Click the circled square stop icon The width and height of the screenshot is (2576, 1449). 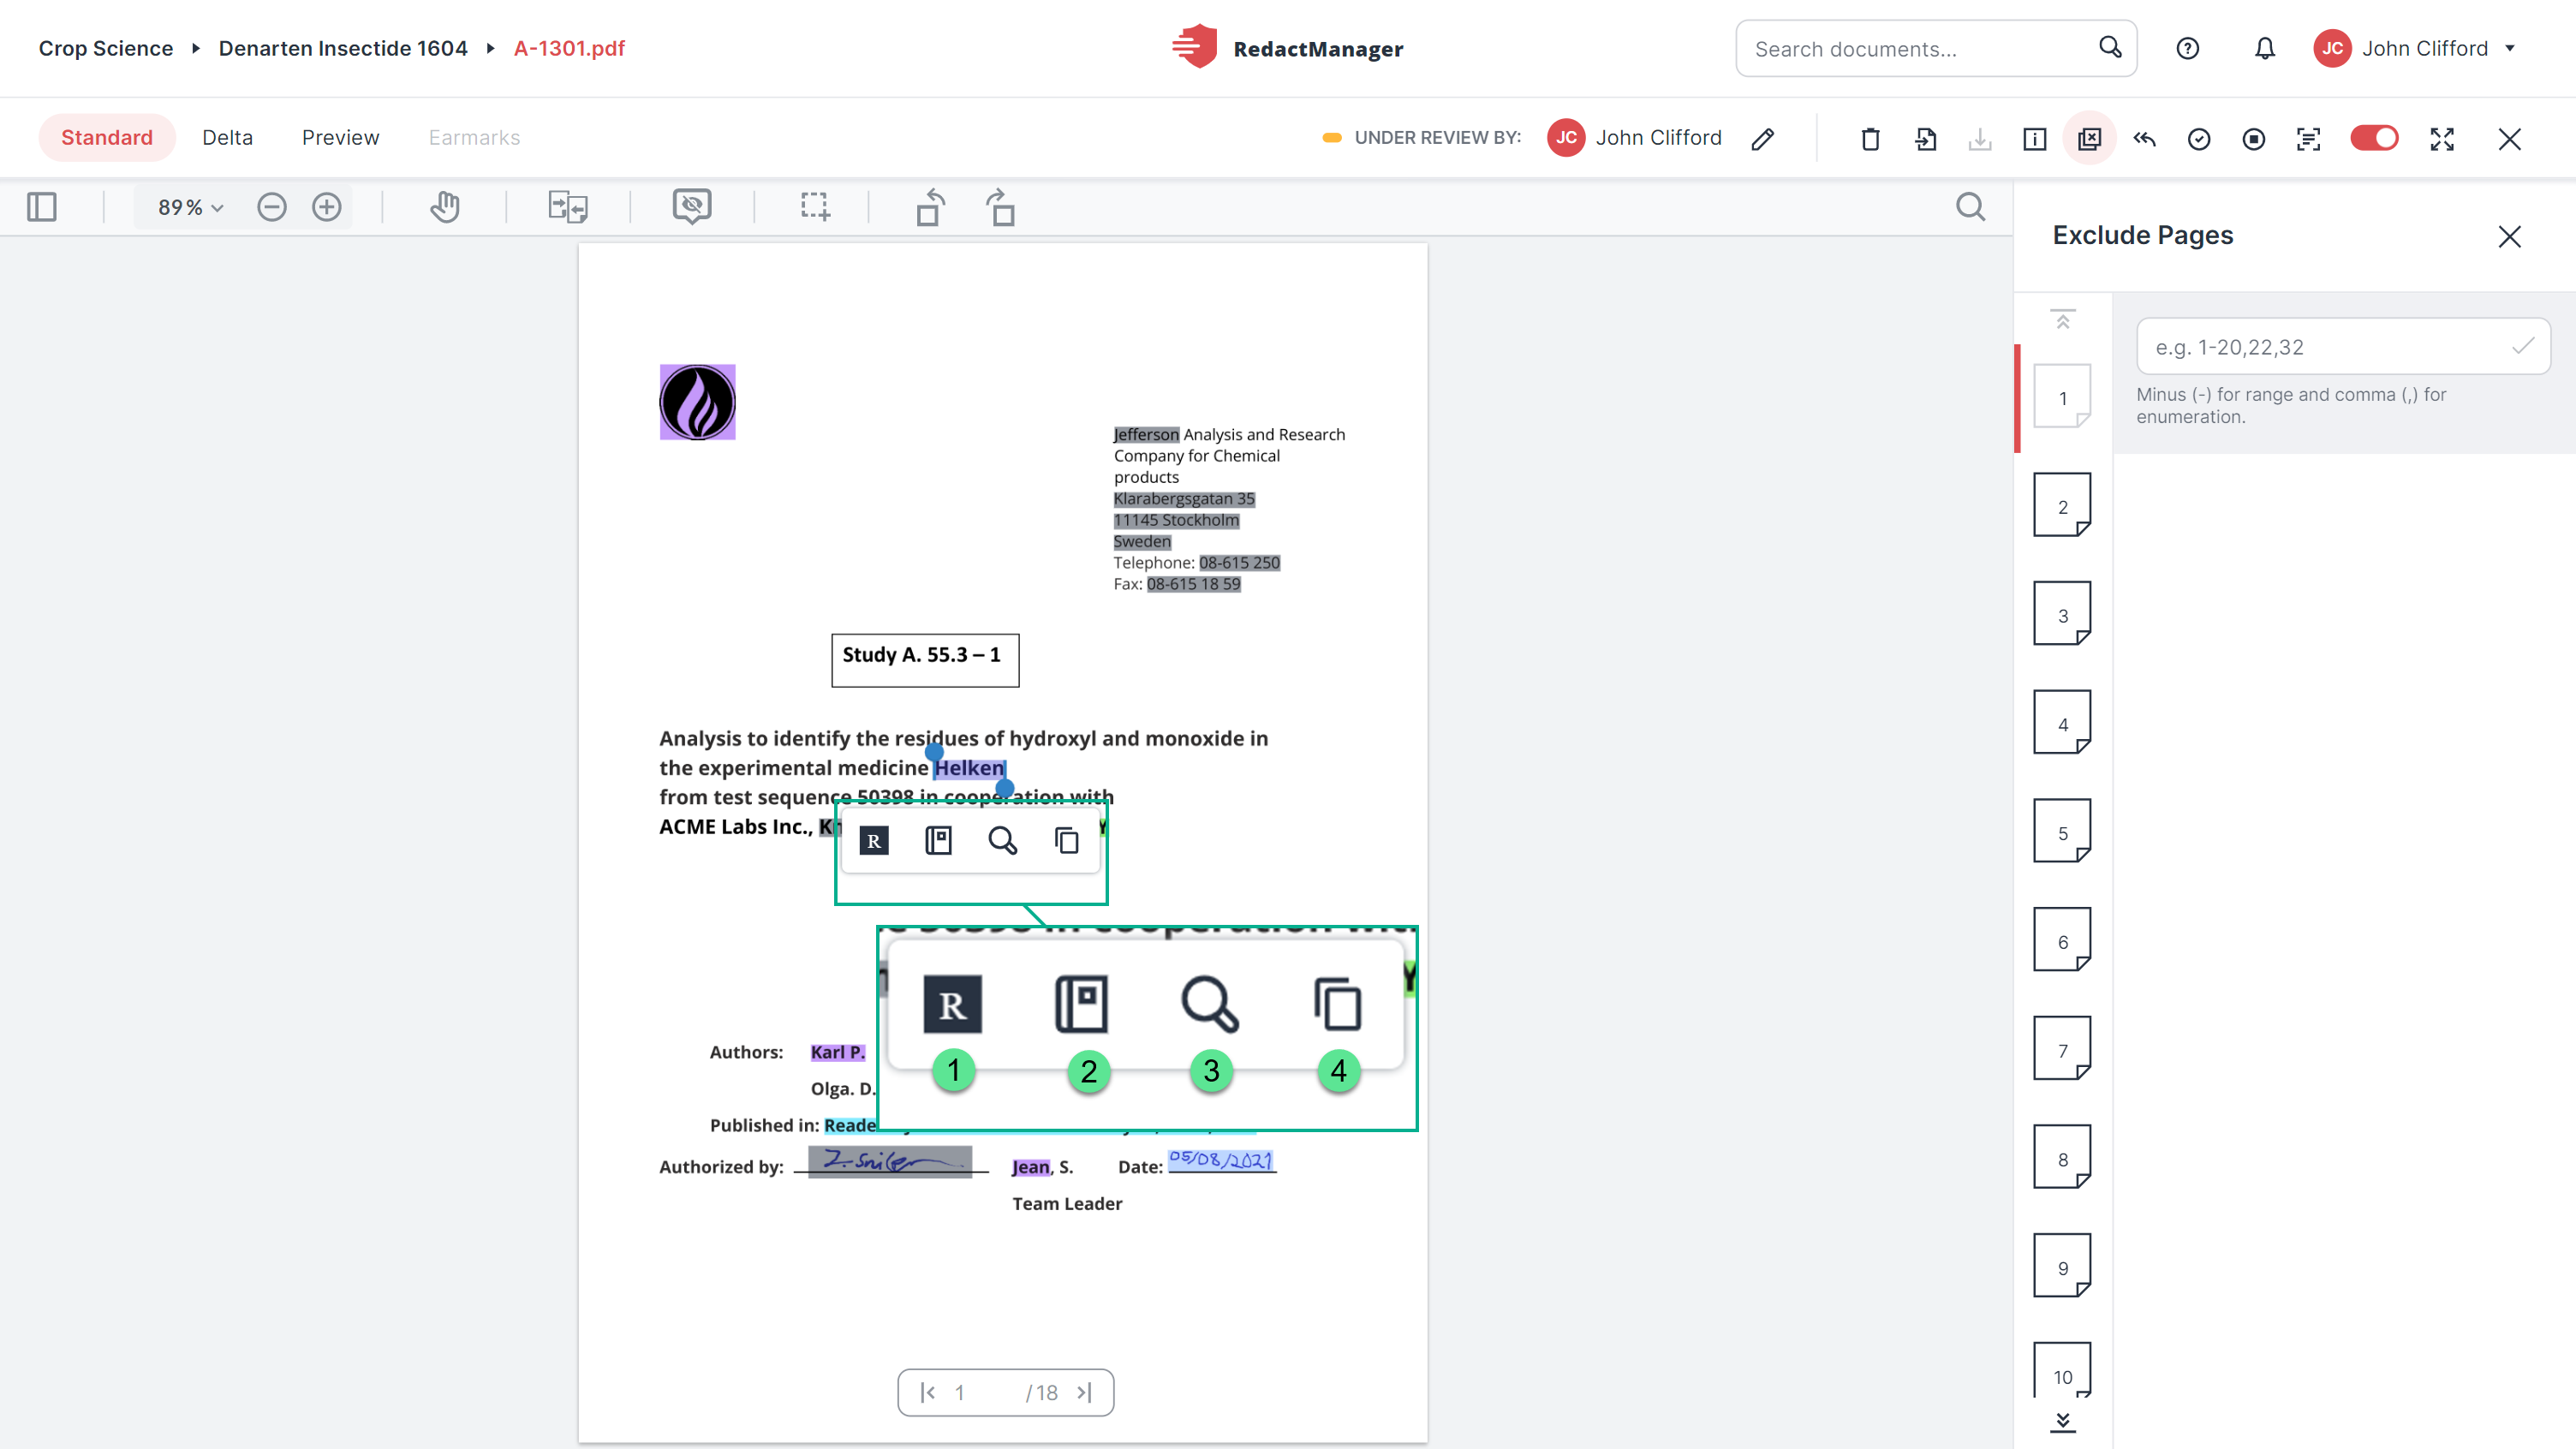[x=2253, y=139]
